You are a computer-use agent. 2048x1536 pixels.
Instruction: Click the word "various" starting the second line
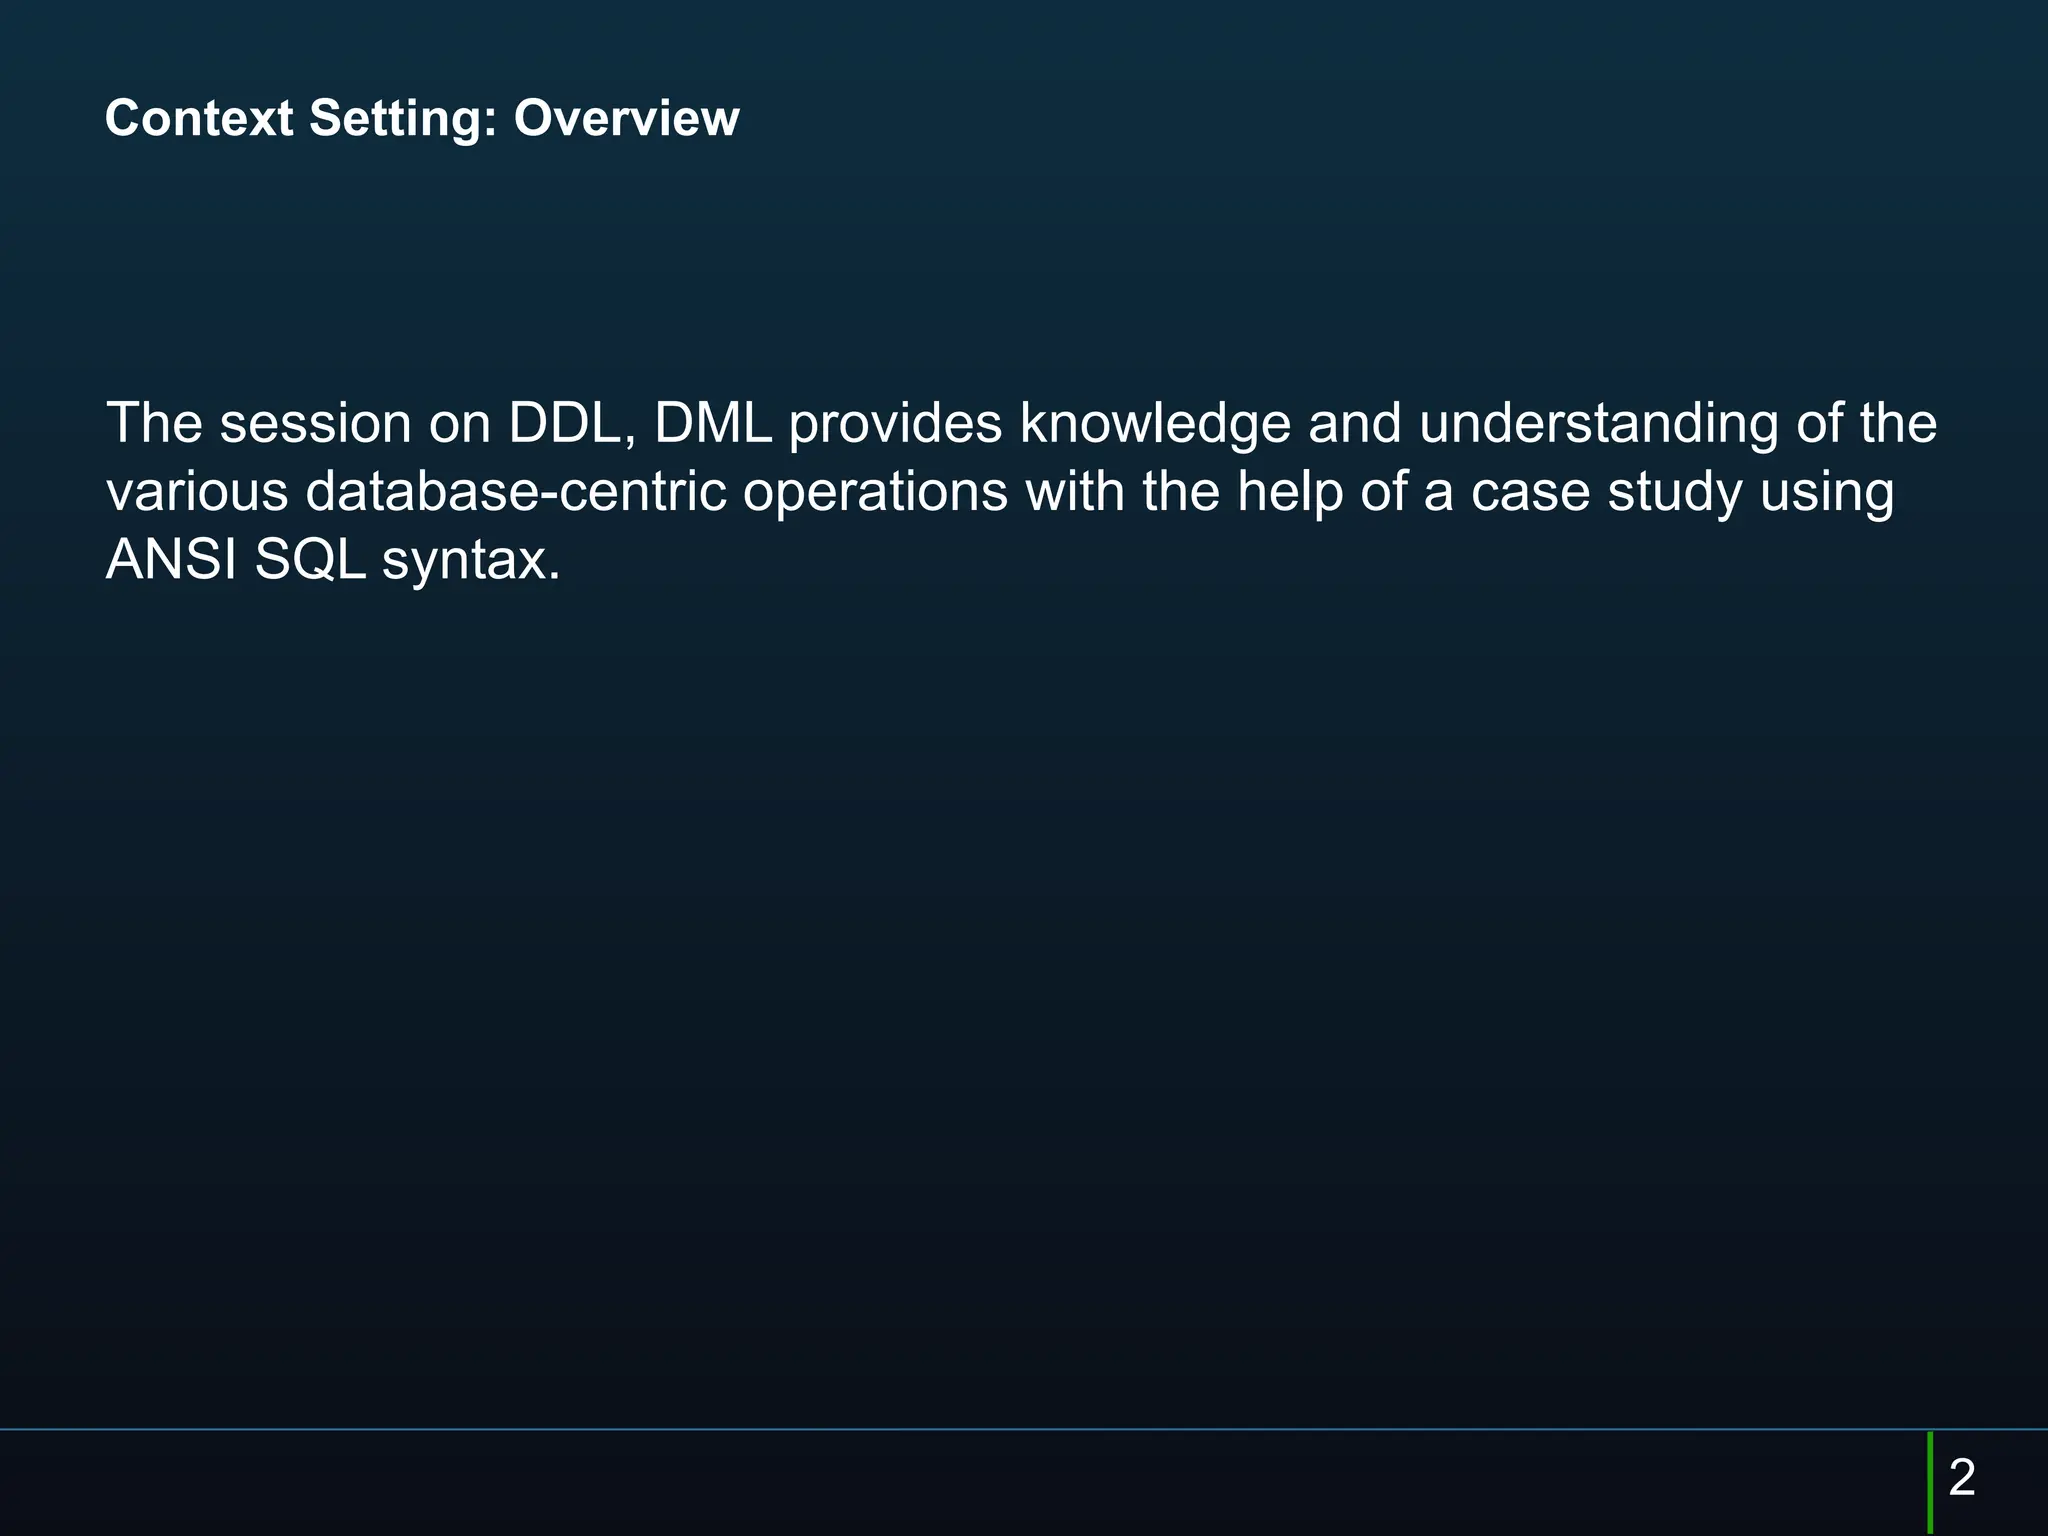197,492
